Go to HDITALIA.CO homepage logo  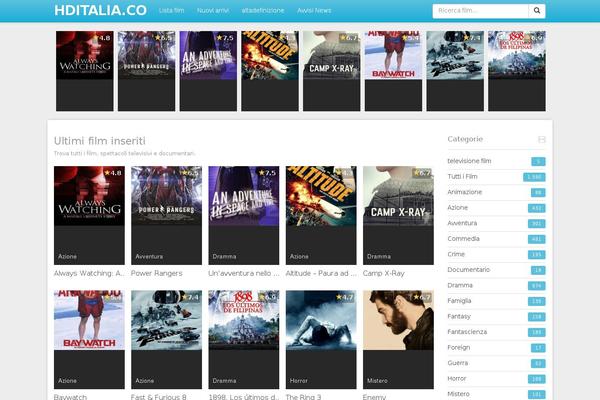[x=100, y=10]
